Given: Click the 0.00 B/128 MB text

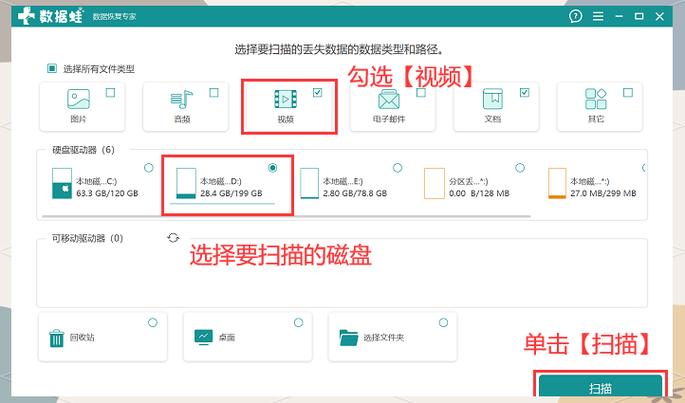Looking at the screenshot, I should [x=479, y=193].
